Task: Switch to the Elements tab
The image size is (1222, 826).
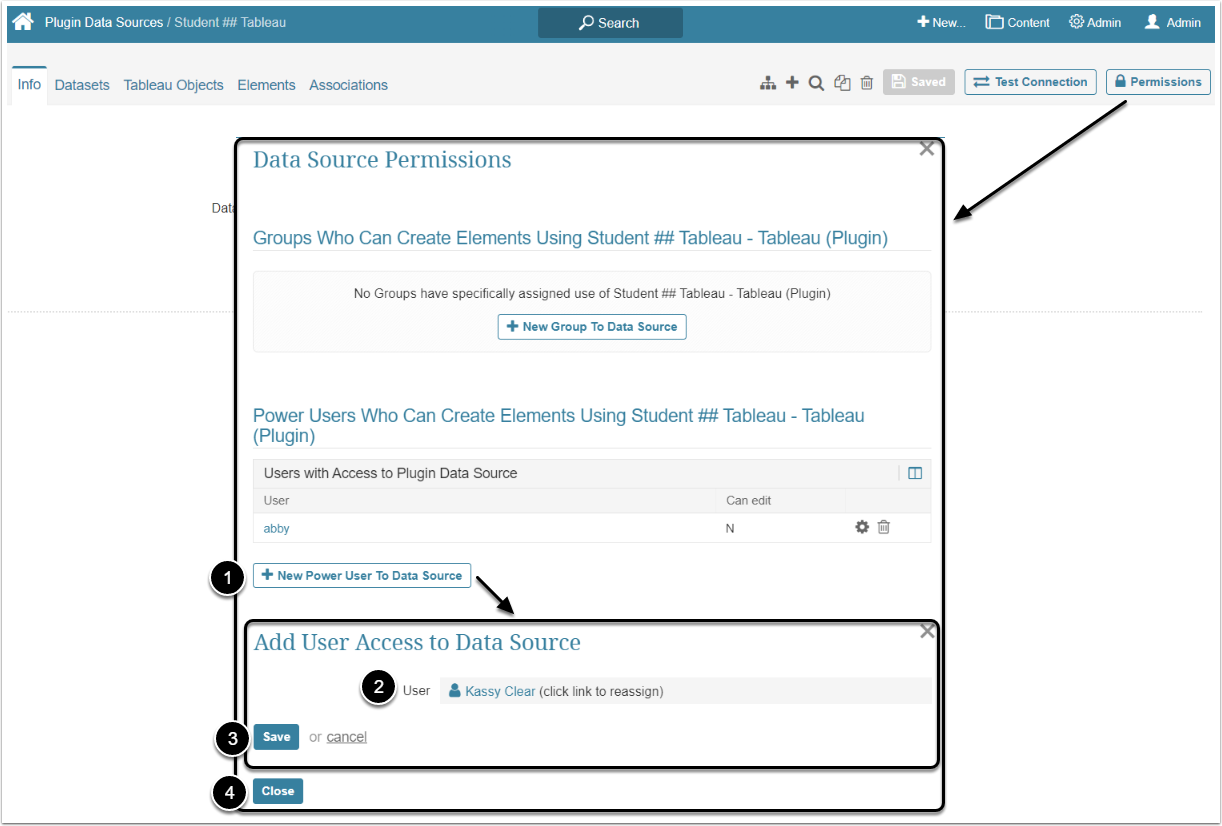Action: coord(266,85)
